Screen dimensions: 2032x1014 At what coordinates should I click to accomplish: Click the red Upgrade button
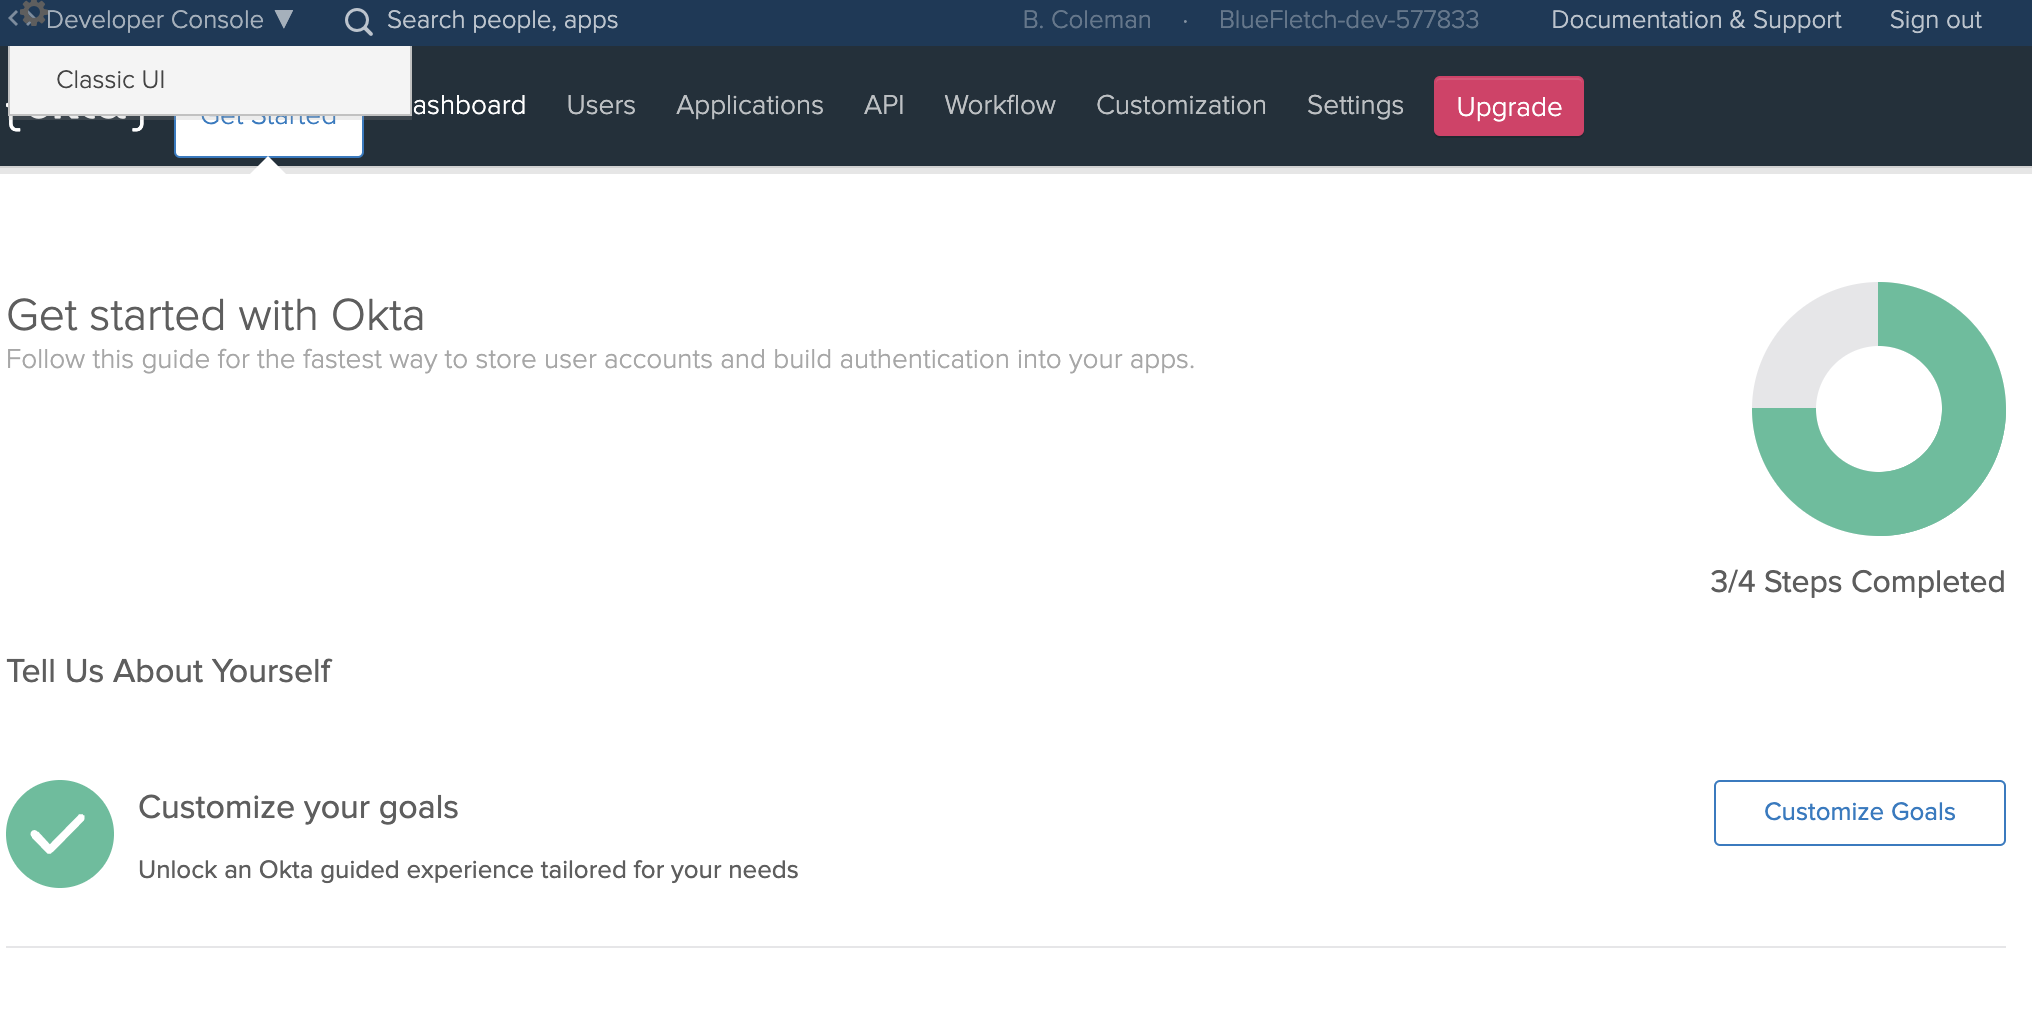(1509, 106)
